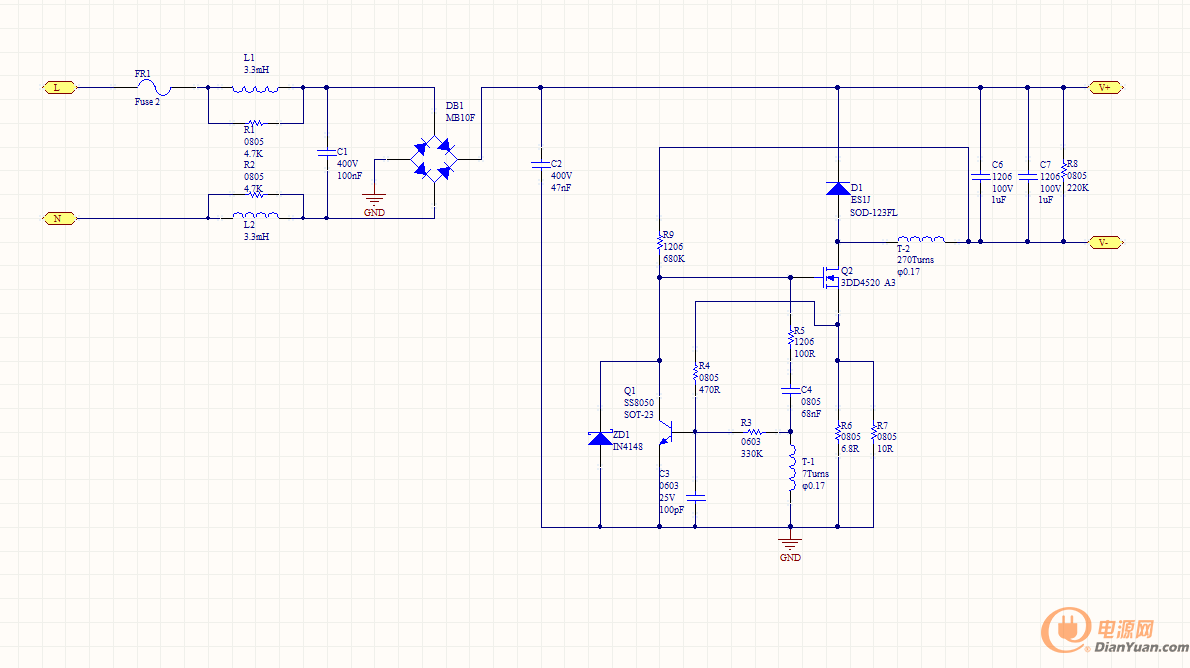Pick the R4 resistor symbol
1190x668 pixels.
click(x=695, y=373)
